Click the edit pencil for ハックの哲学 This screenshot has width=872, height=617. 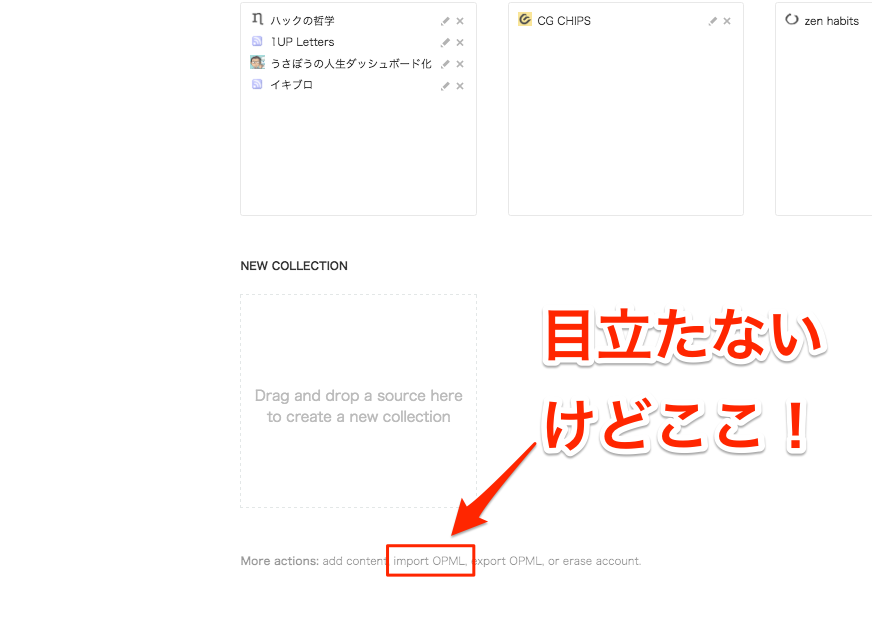[445, 21]
